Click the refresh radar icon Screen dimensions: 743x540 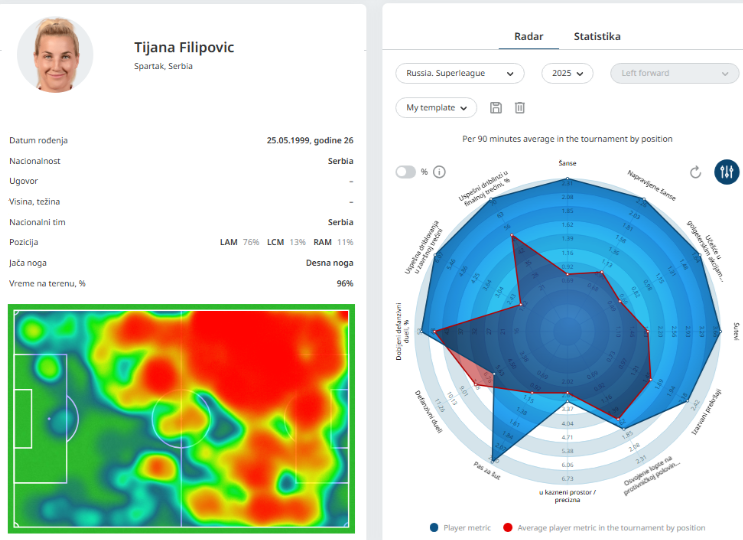tap(696, 172)
